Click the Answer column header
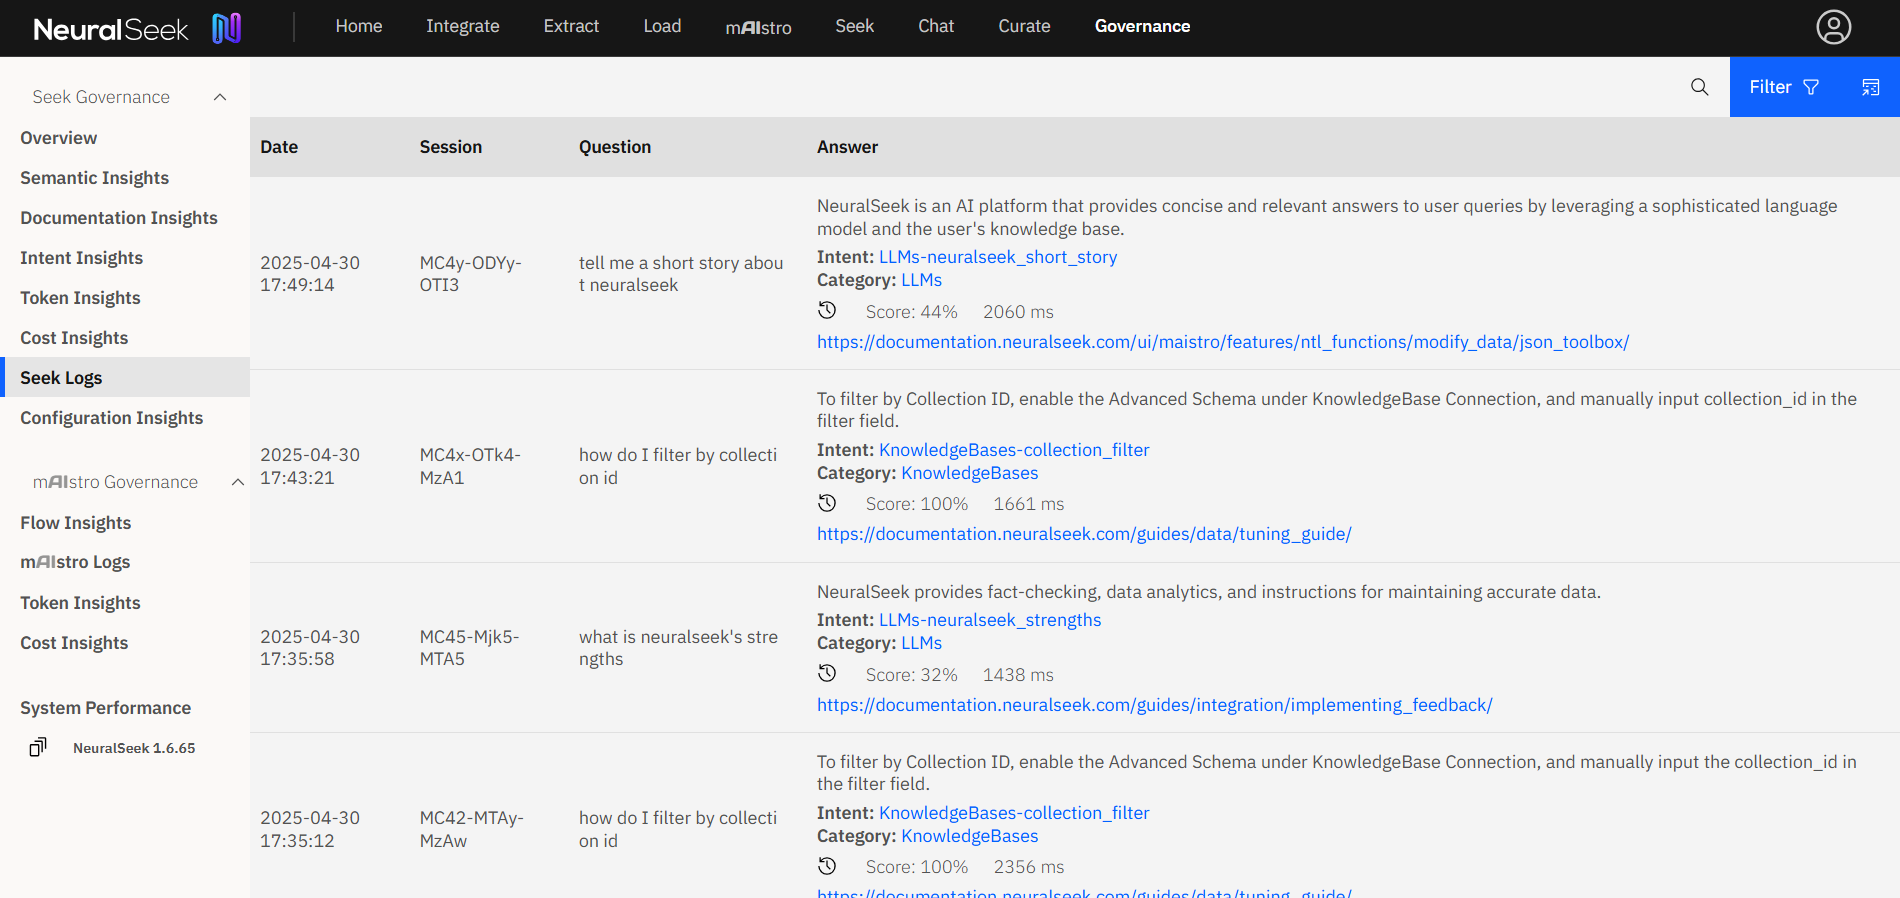Viewport: 1900px width, 898px height. coord(847,147)
